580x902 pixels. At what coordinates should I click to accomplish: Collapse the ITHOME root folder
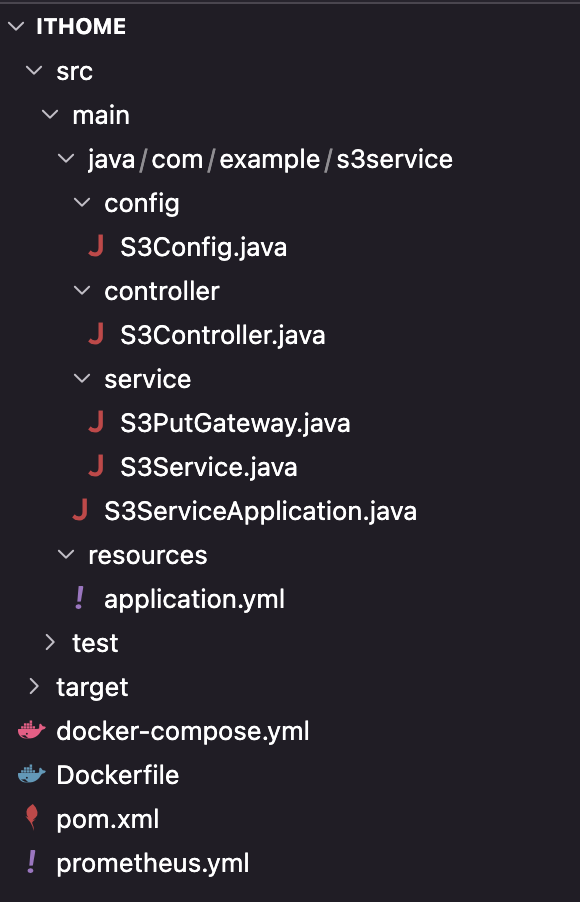tap(16, 26)
